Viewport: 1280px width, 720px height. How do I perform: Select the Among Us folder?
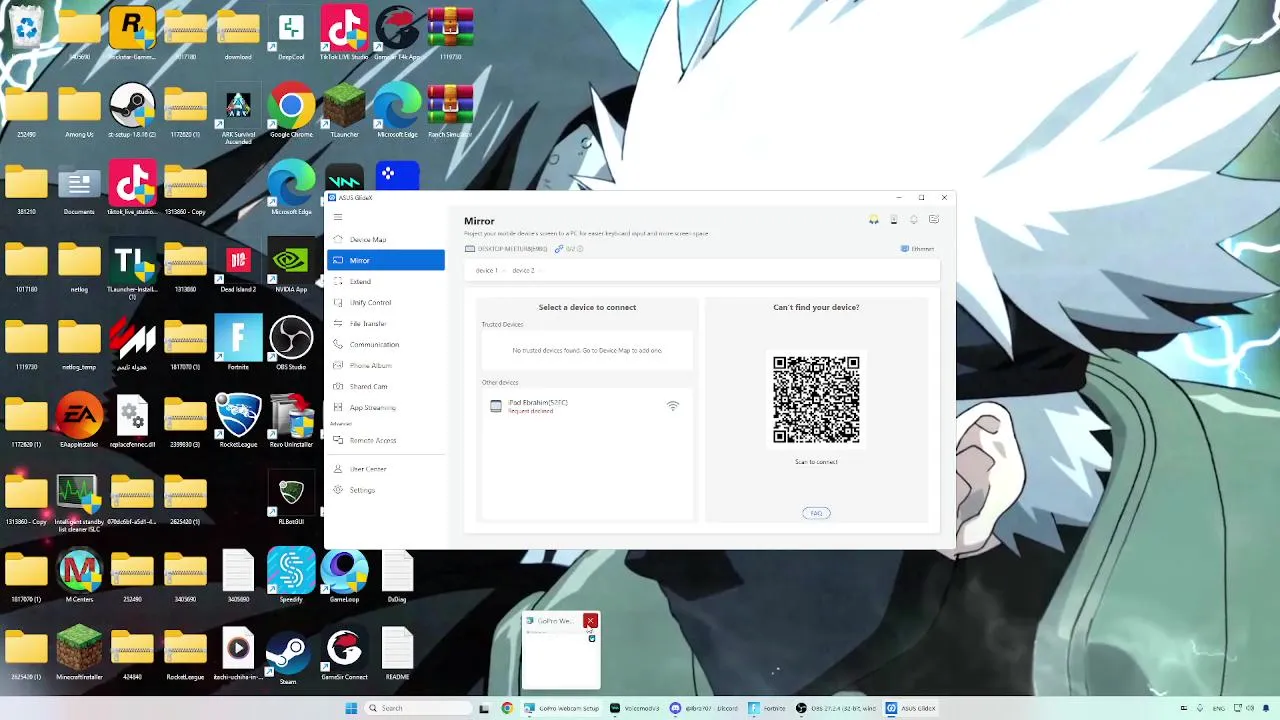click(x=79, y=110)
